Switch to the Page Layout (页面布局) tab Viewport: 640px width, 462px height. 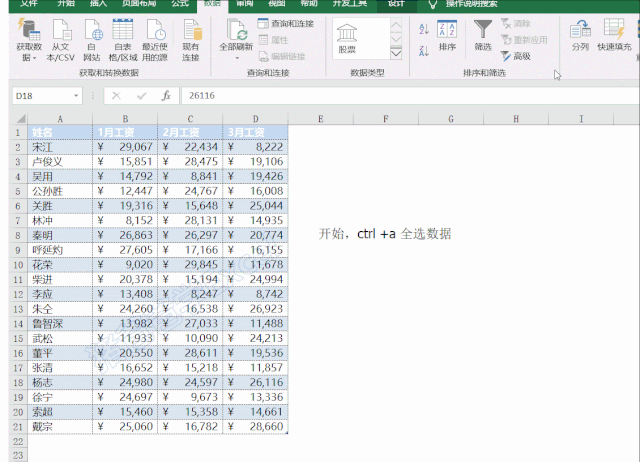click(x=139, y=4)
